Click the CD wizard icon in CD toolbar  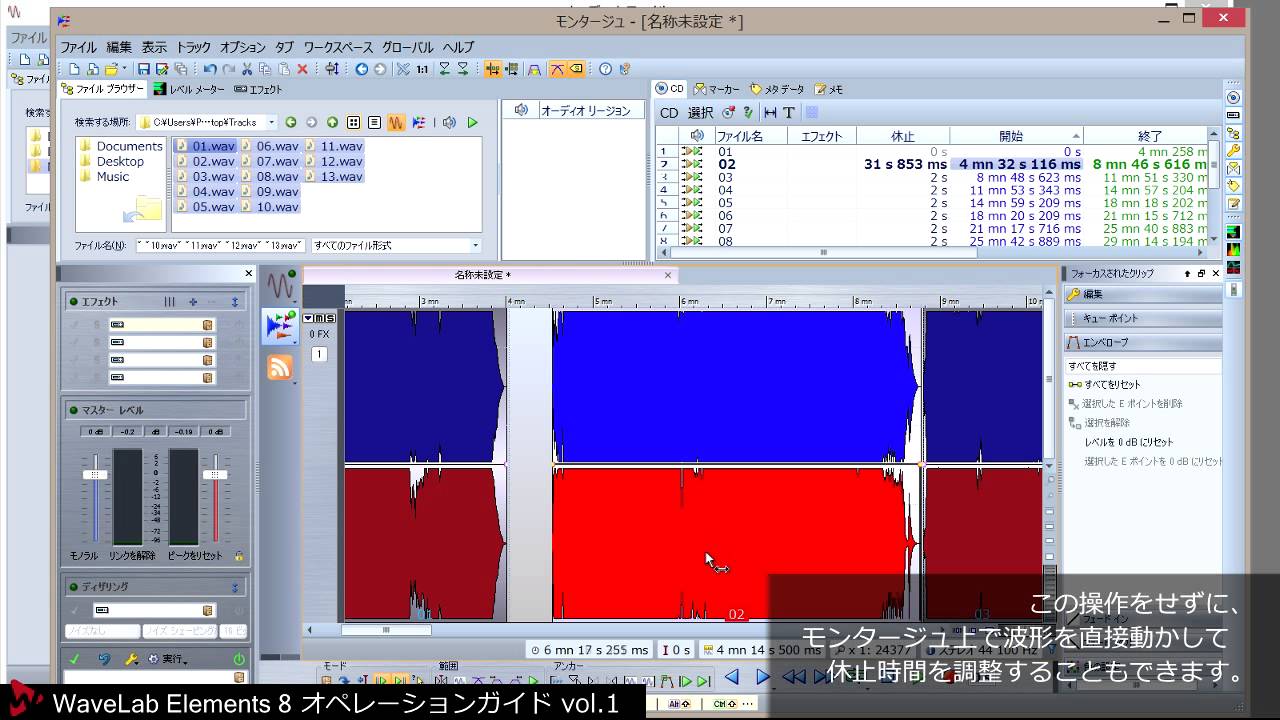pyautogui.click(x=728, y=112)
